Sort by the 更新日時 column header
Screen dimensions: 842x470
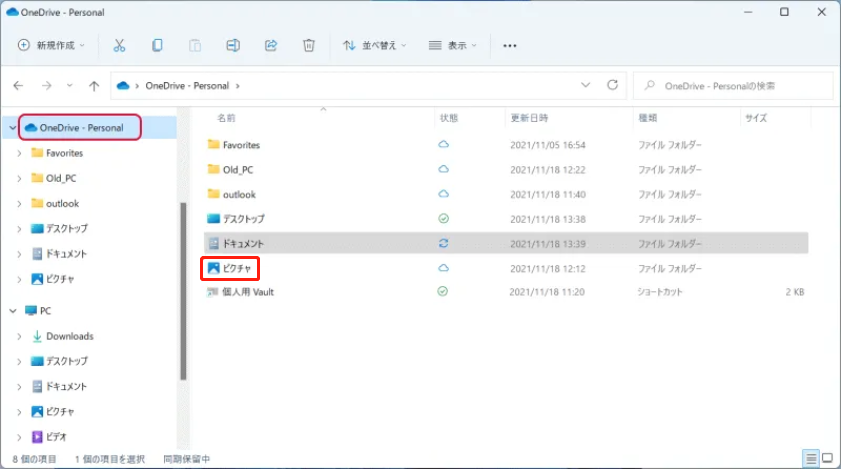coord(529,118)
